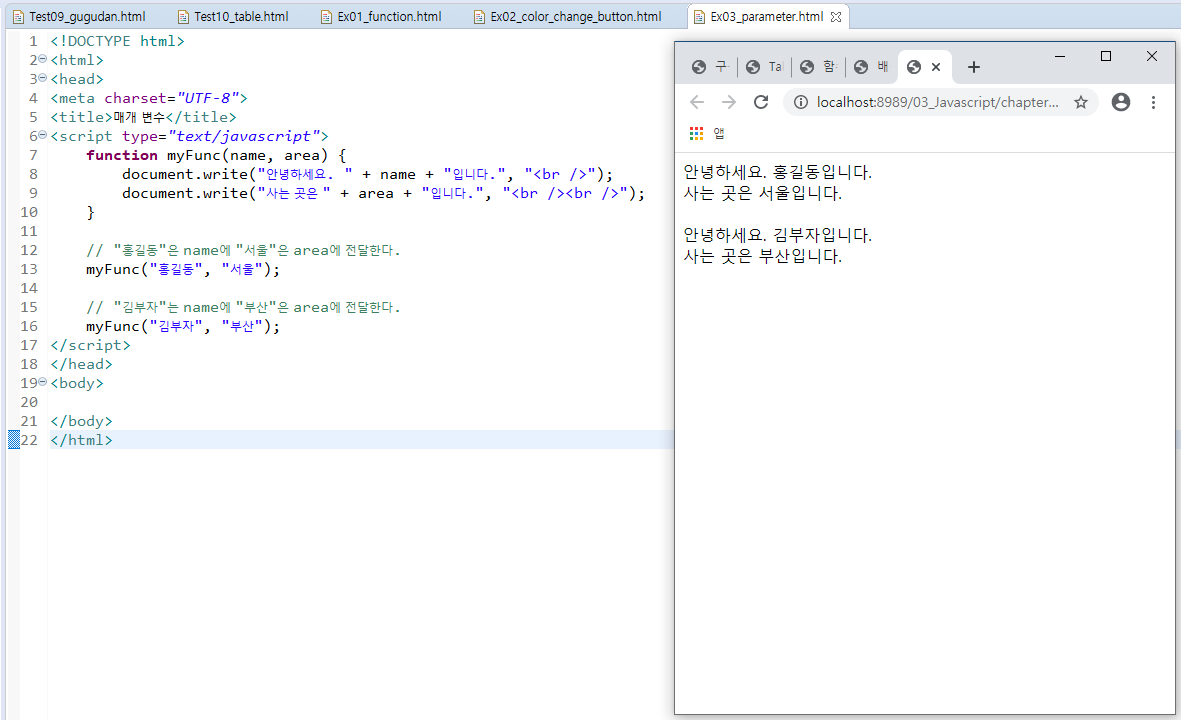Close the Chrome window

click(x=1152, y=56)
